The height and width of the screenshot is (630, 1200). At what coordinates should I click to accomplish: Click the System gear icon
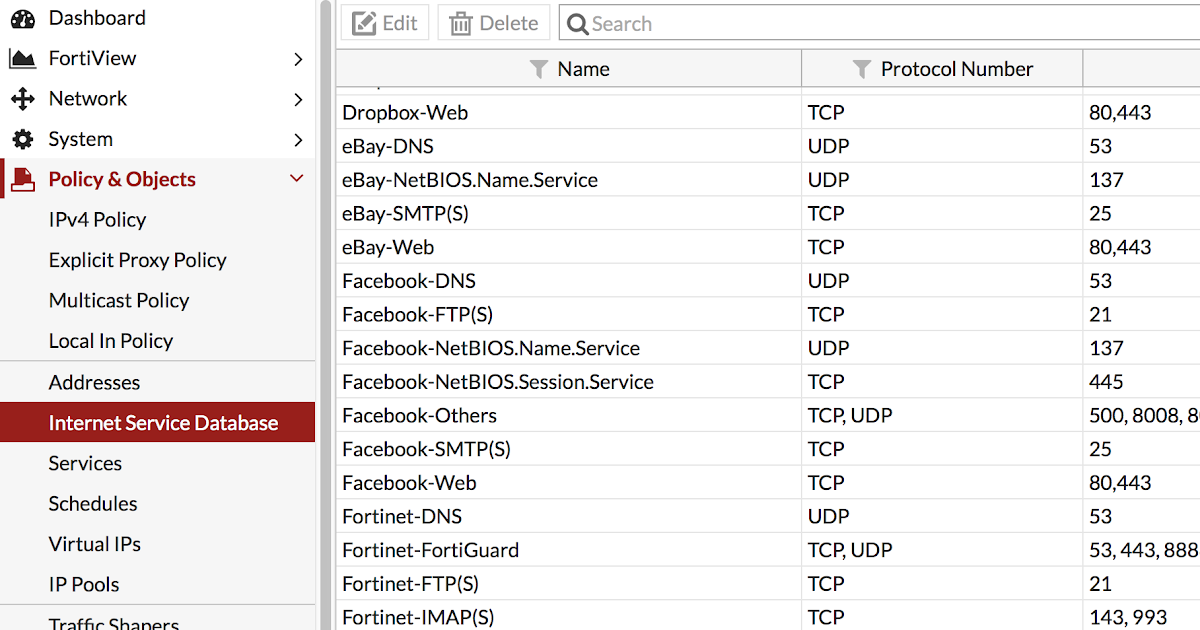(x=22, y=139)
